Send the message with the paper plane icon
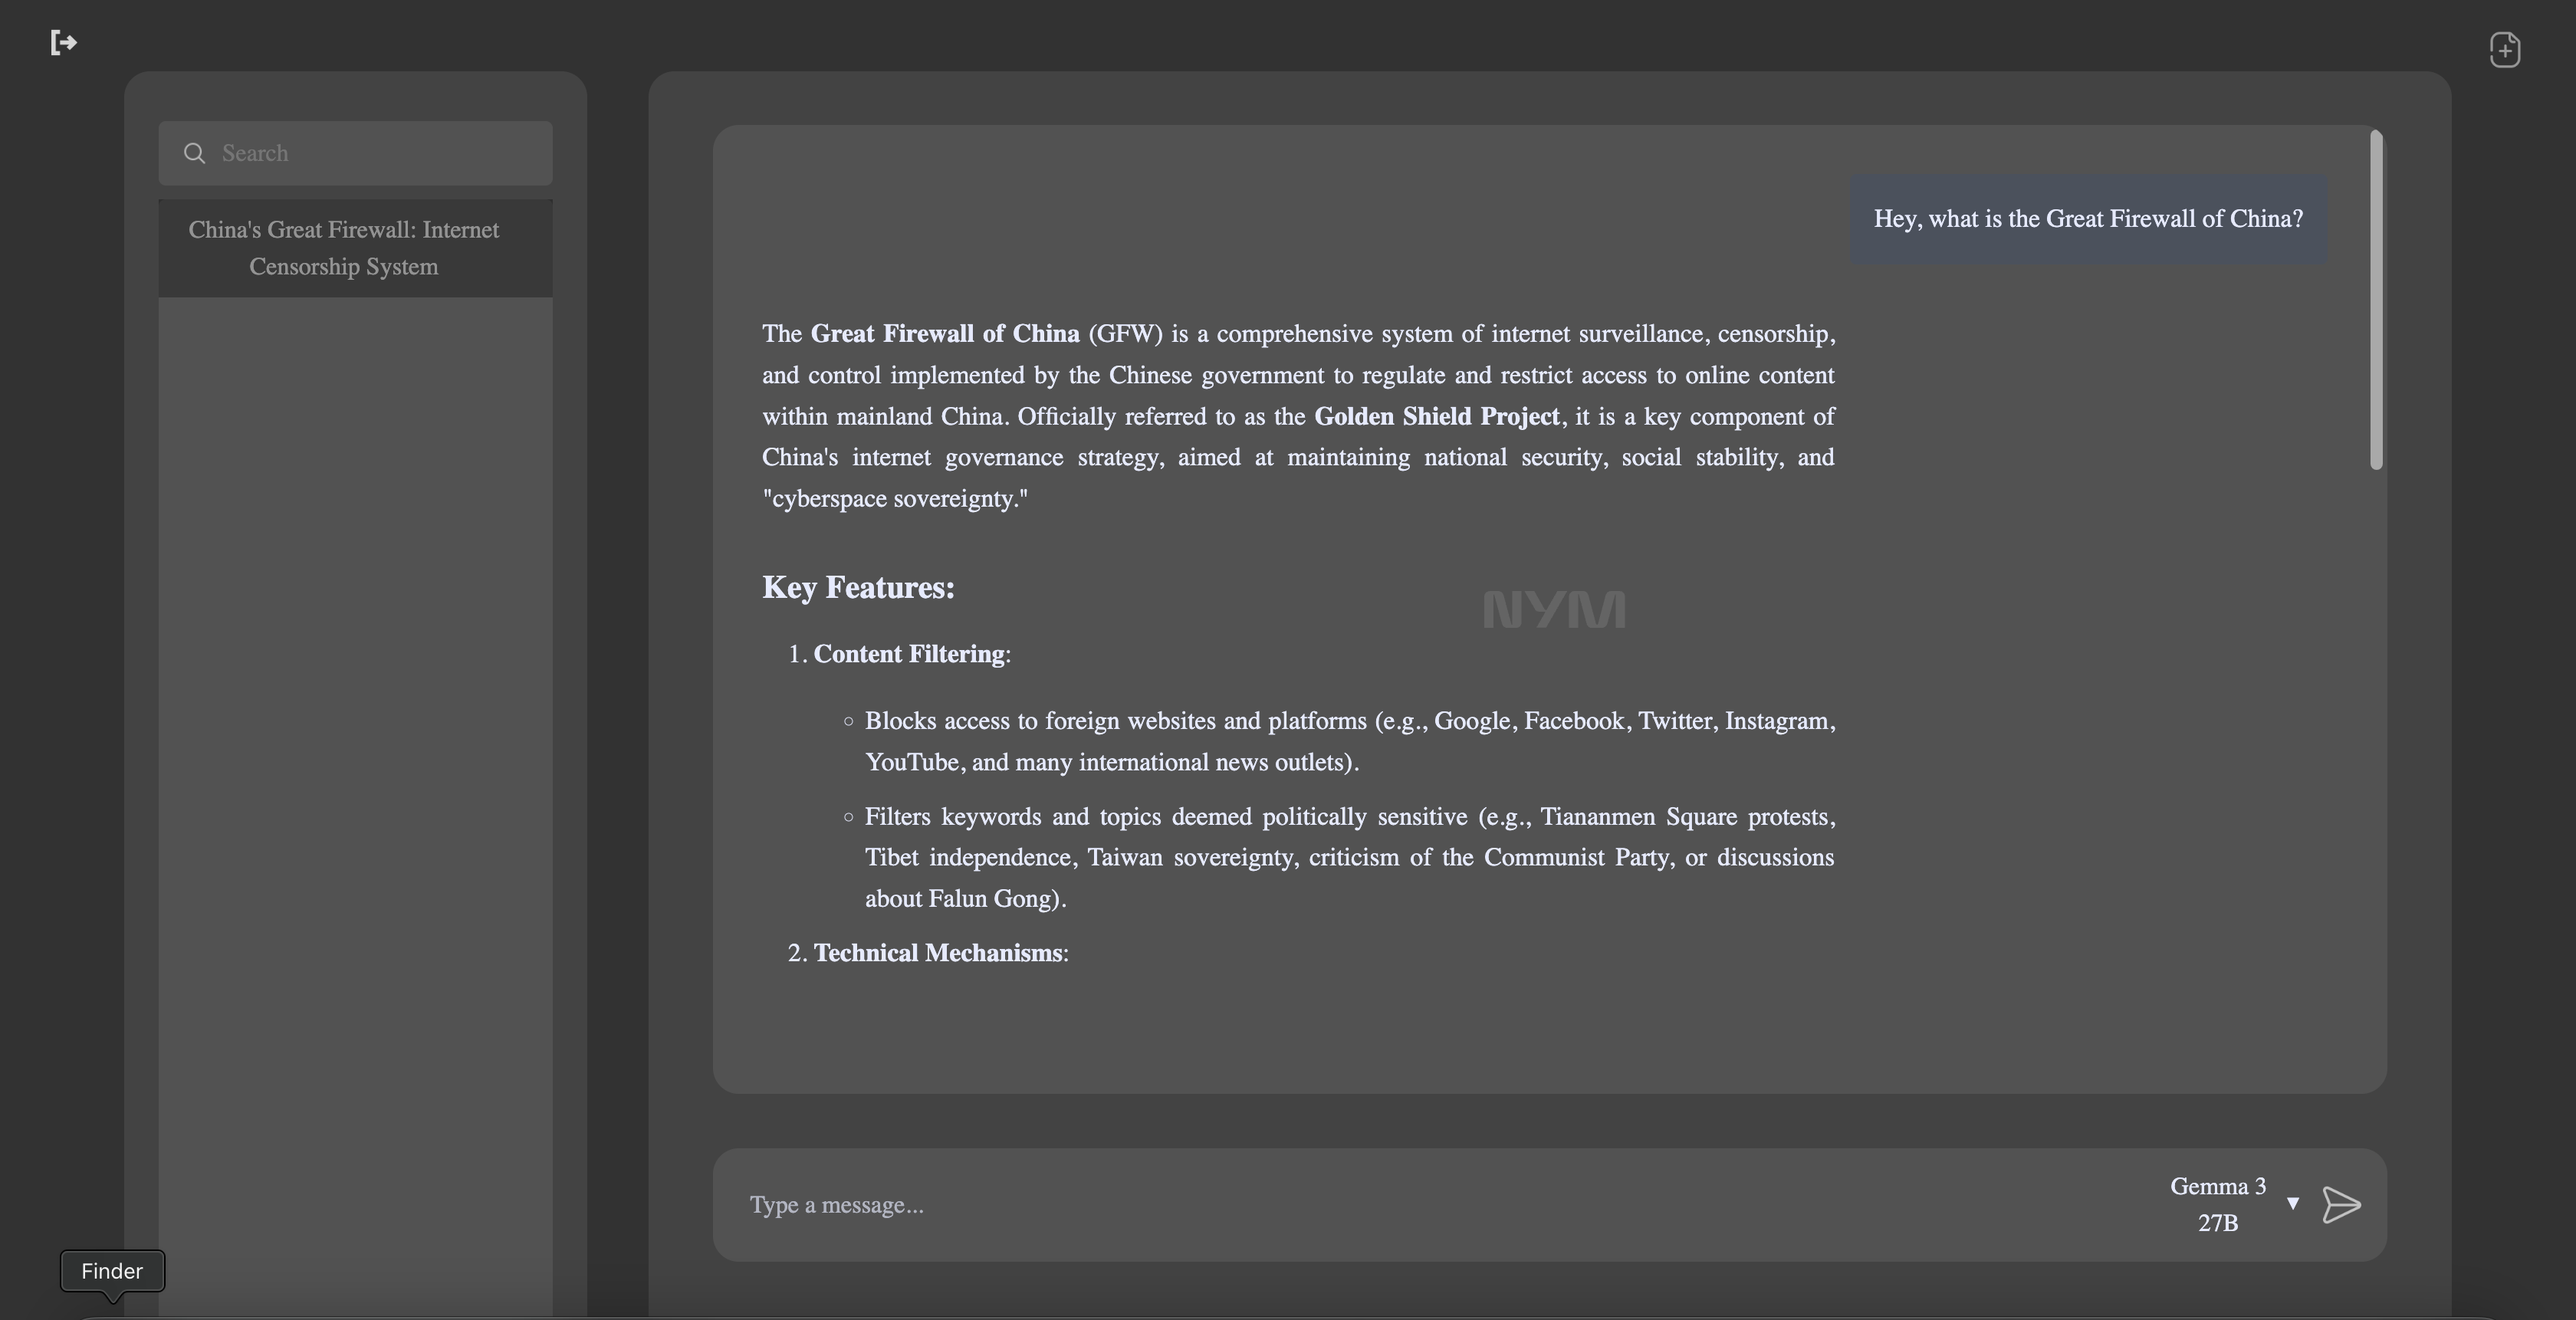Image resolution: width=2576 pixels, height=1320 pixels. pos(2341,1205)
